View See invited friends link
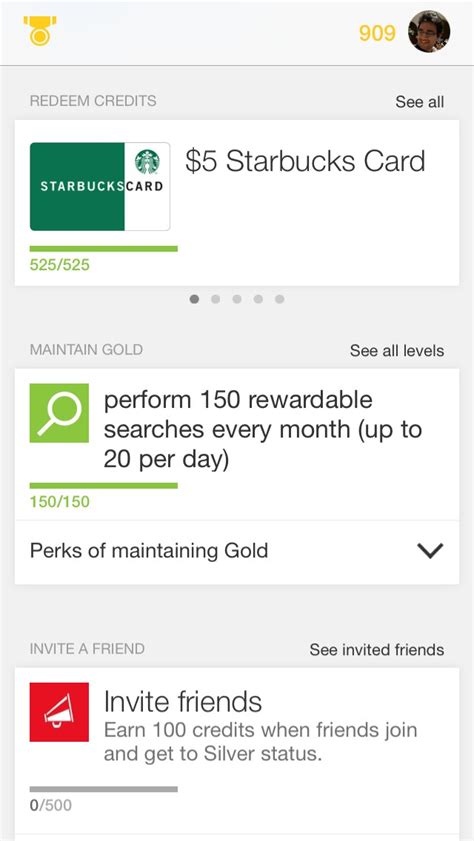474x841 pixels. pos(377,650)
